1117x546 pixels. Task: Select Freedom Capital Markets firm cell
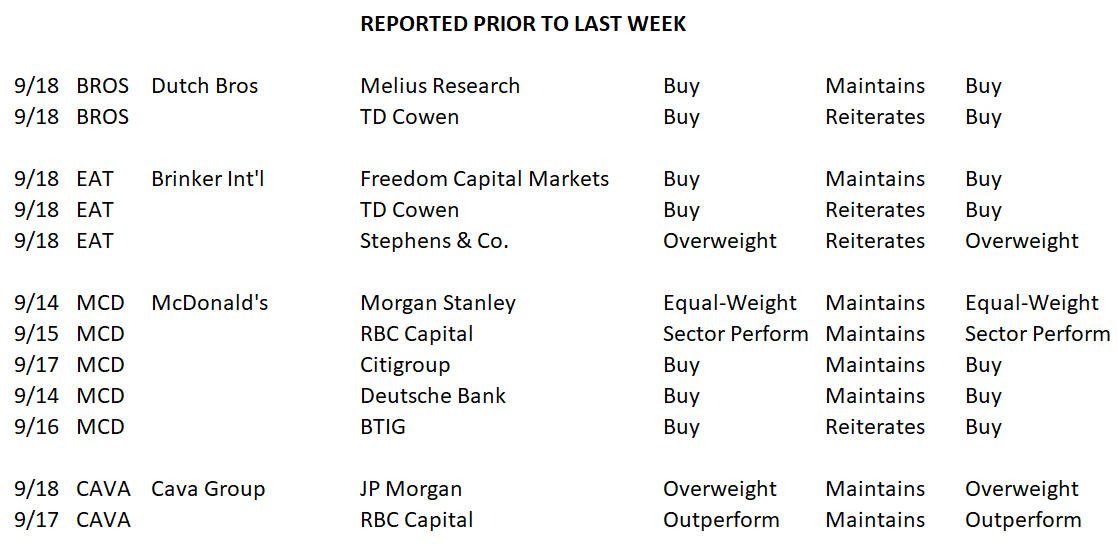(x=484, y=179)
